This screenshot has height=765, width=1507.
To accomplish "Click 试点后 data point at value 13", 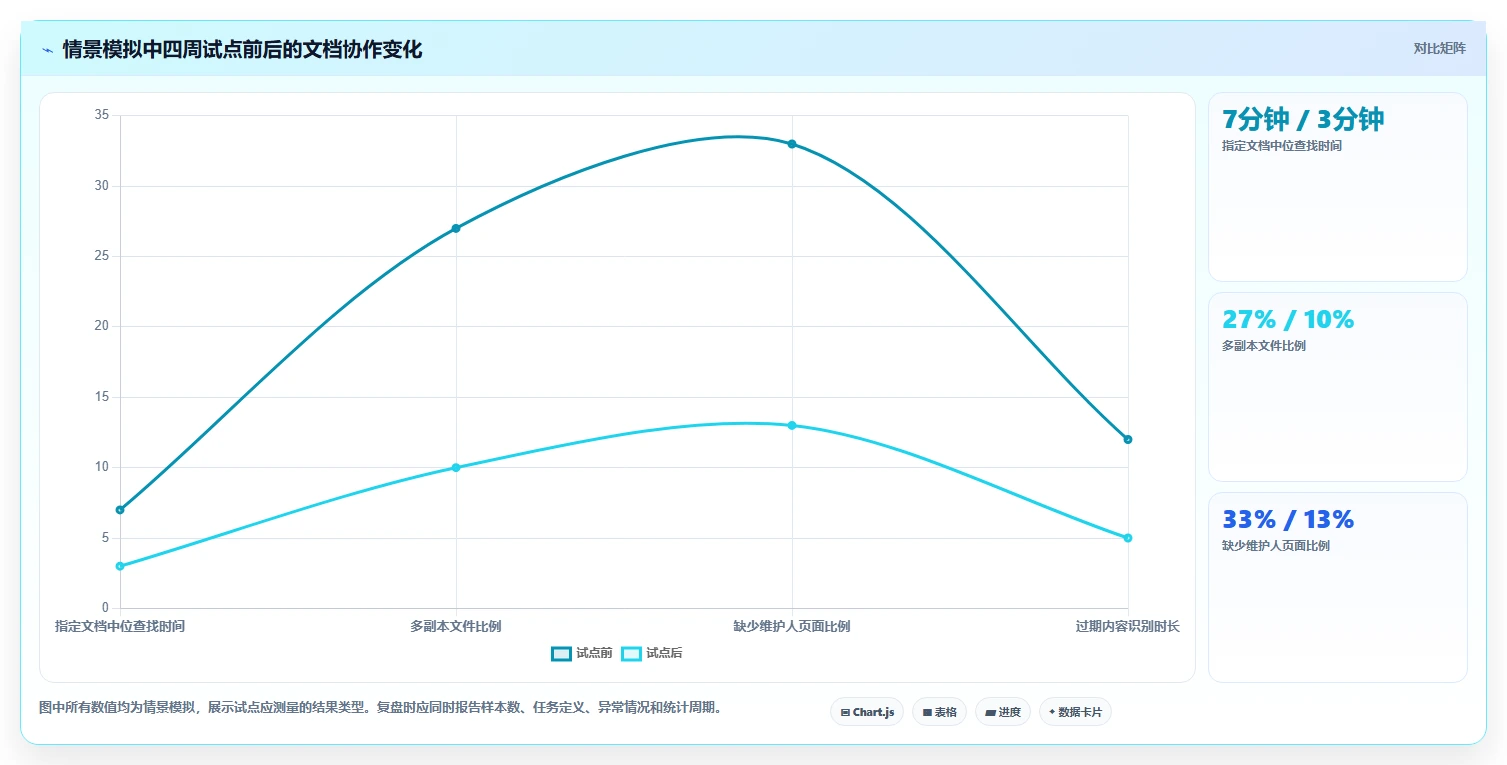I will (x=792, y=425).
